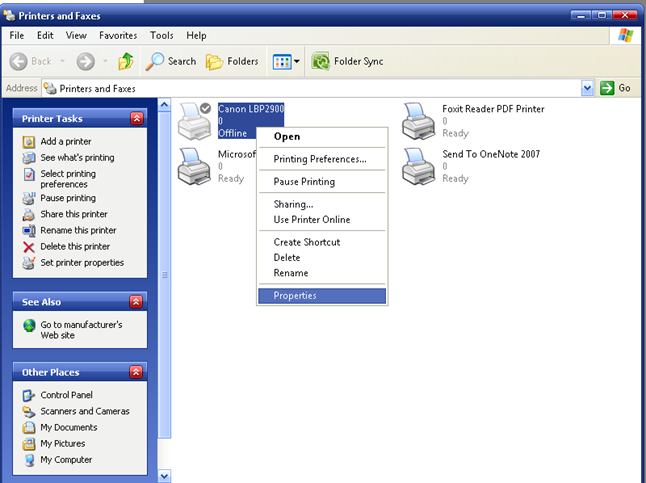This screenshot has width=646, height=483.
Task: Open the View menu
Action: click(x=76, y=35)
